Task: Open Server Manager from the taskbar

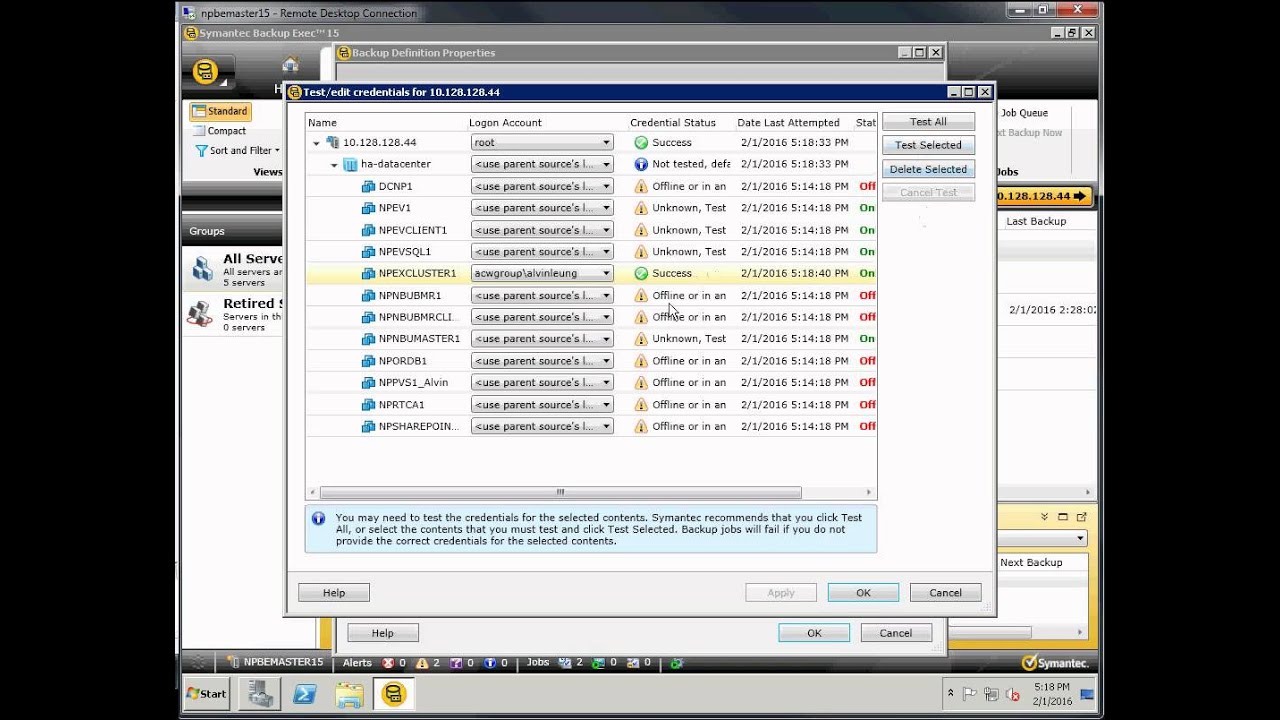Action: (261, 694)
